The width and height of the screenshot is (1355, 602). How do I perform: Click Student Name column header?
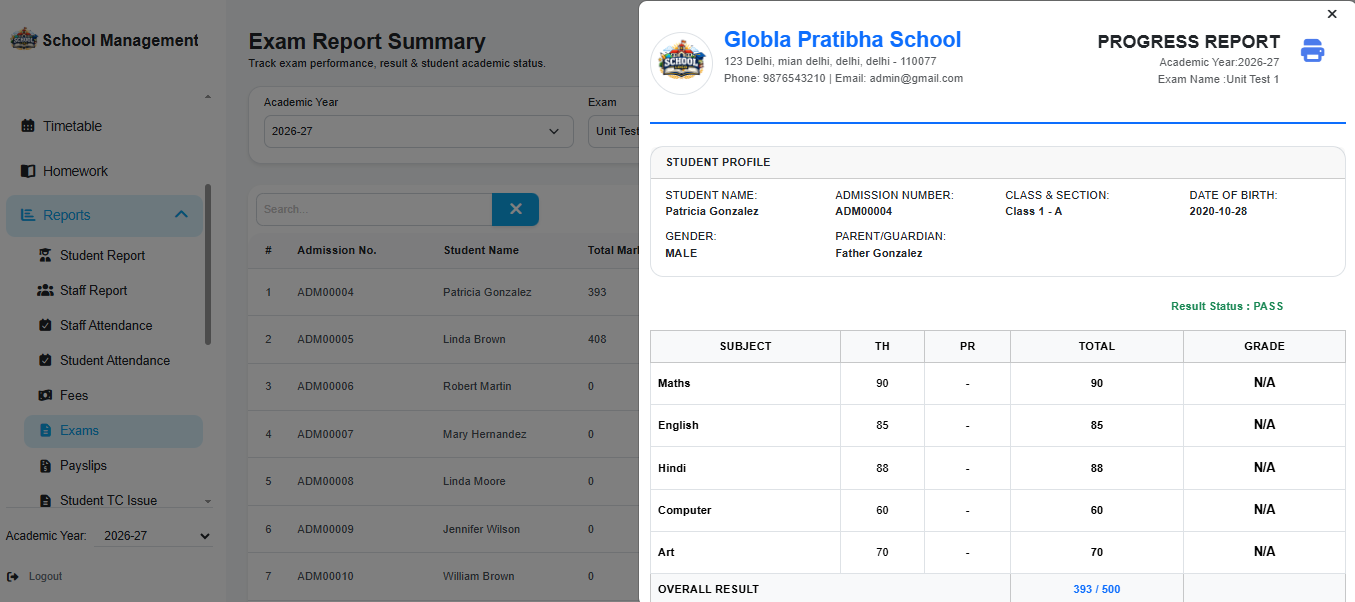pos(481,250)
